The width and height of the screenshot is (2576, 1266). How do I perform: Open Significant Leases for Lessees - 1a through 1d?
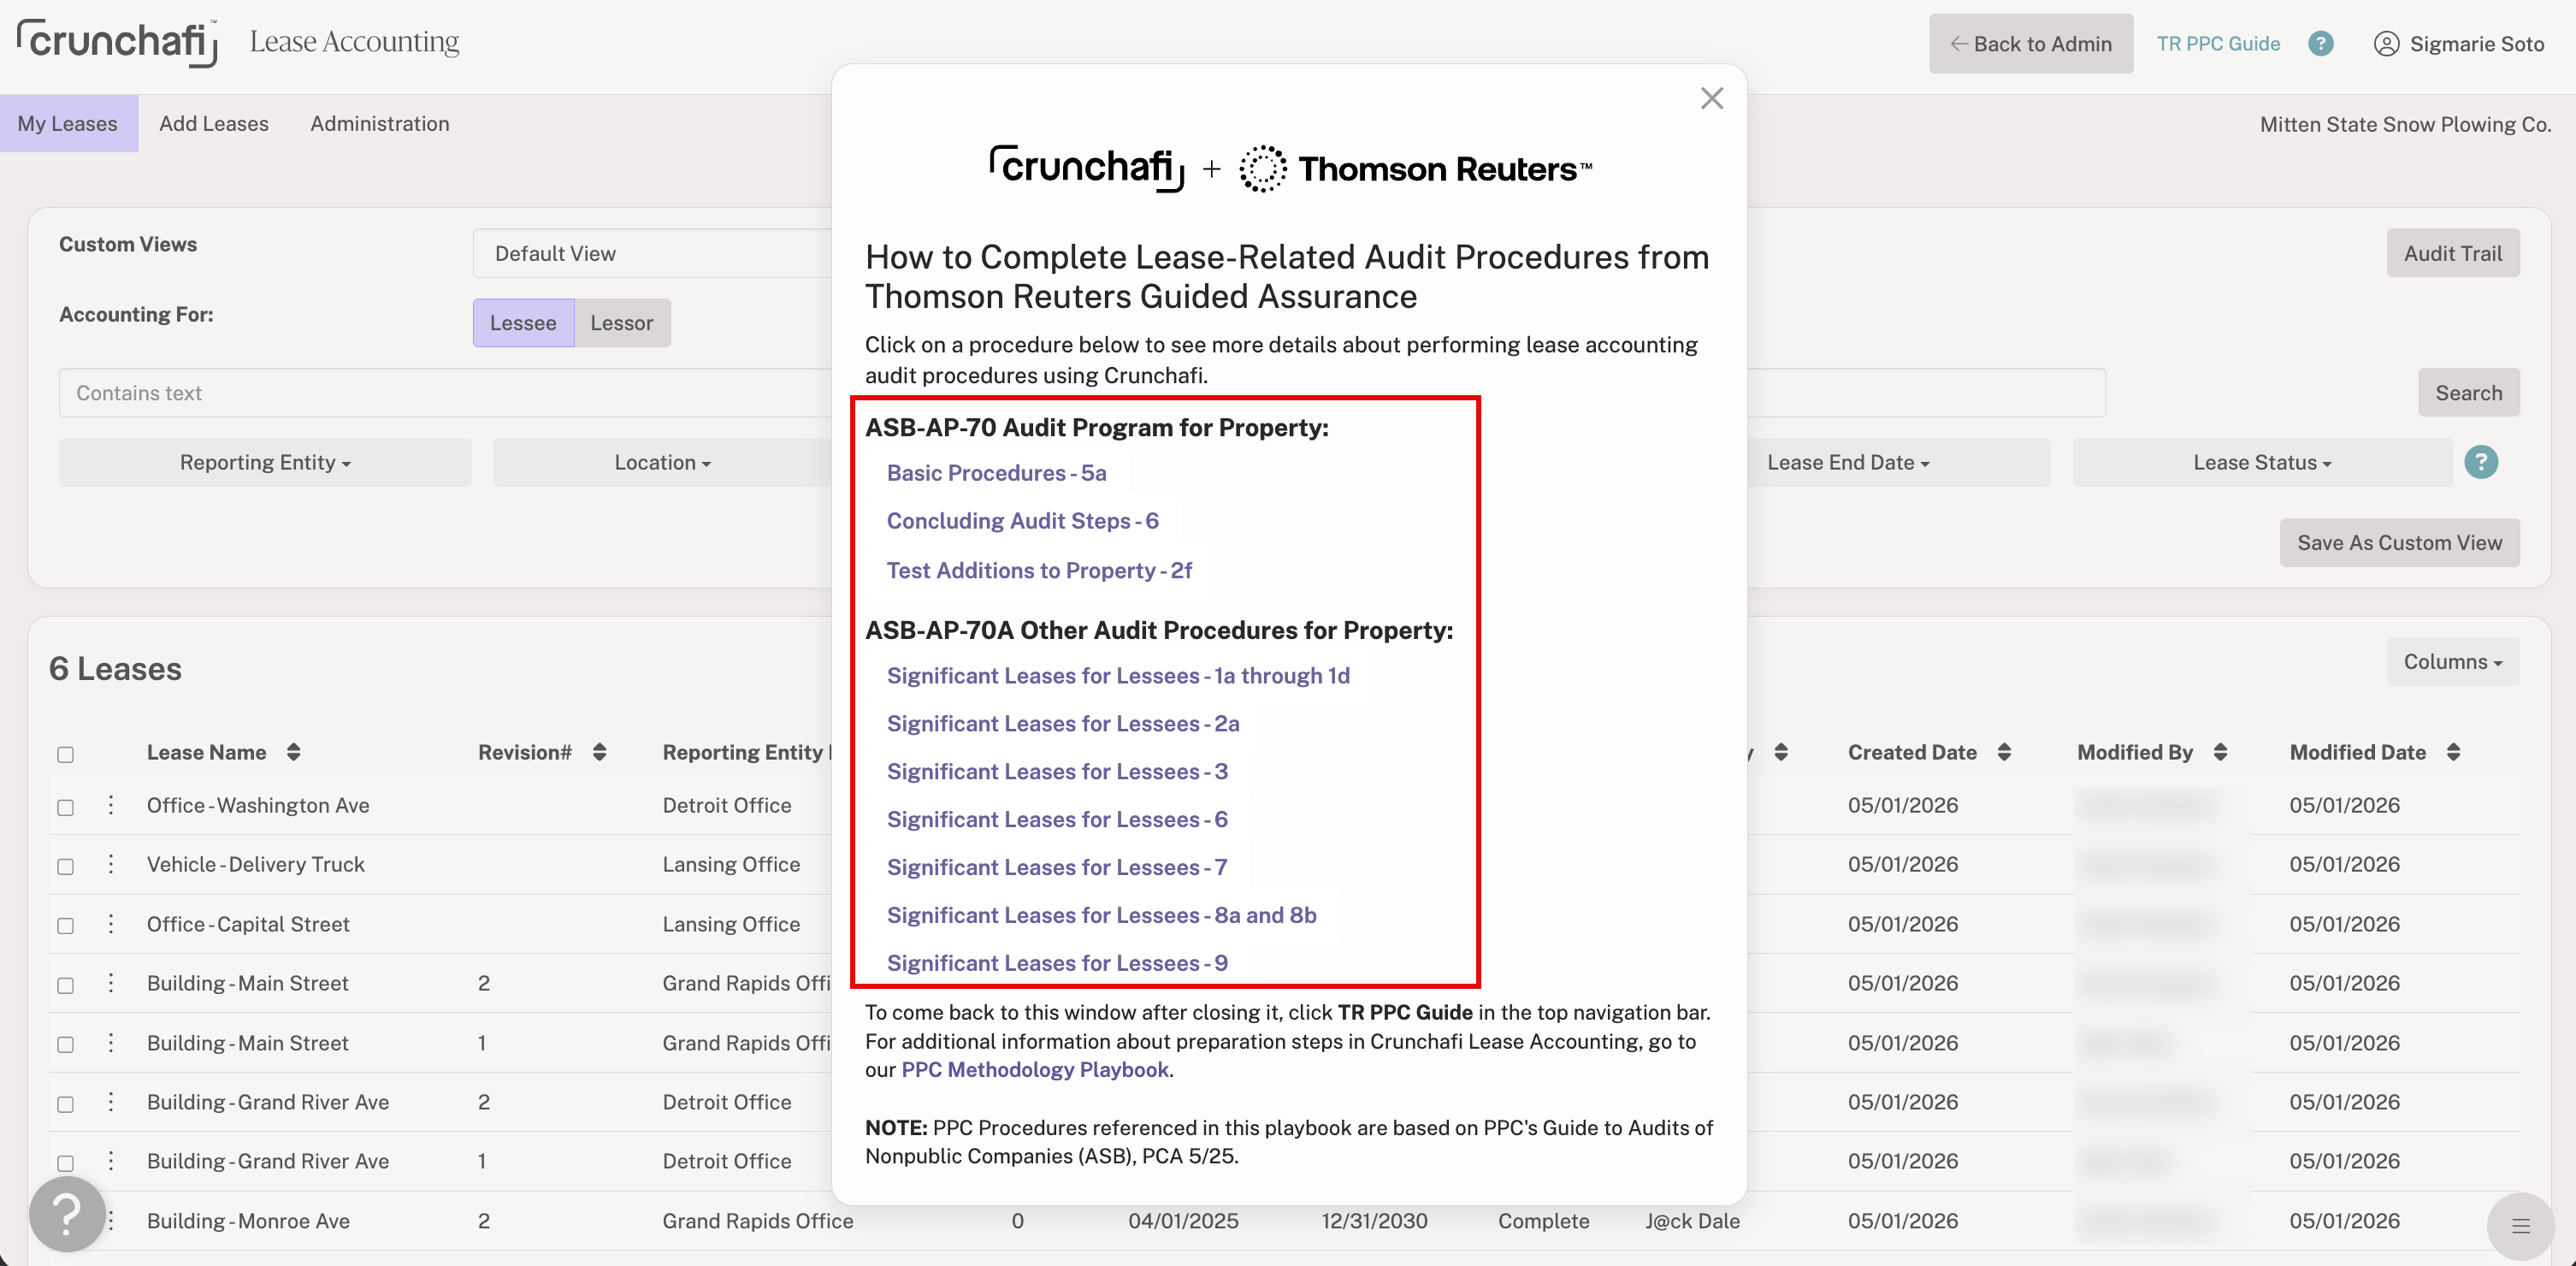(1118, 675)
